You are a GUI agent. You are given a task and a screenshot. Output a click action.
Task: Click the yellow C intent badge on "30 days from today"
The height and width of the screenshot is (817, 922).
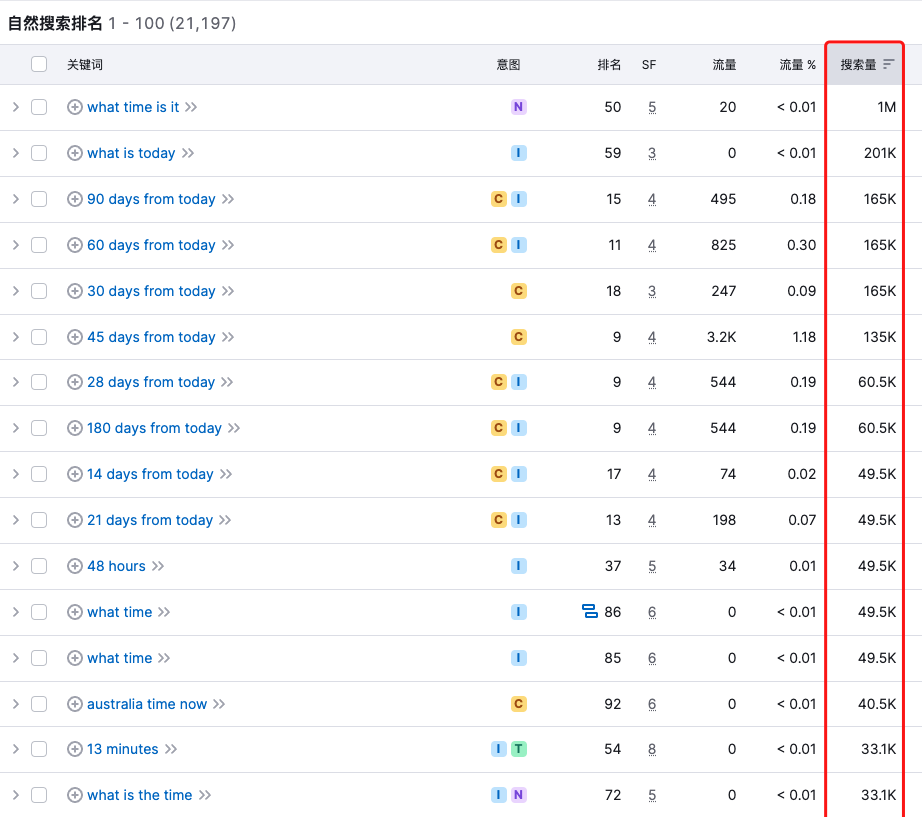[x=518, y=290]
